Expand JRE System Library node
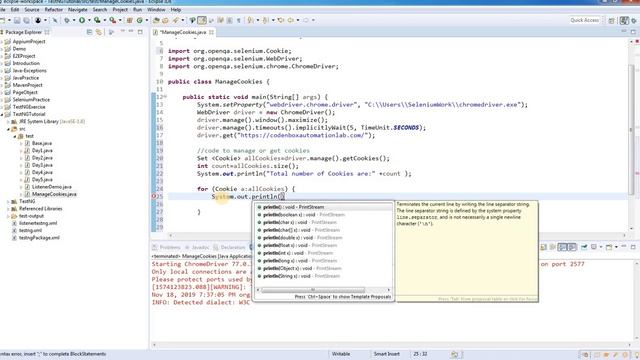This screenshot has height=360, width=640. pos(8,122)
